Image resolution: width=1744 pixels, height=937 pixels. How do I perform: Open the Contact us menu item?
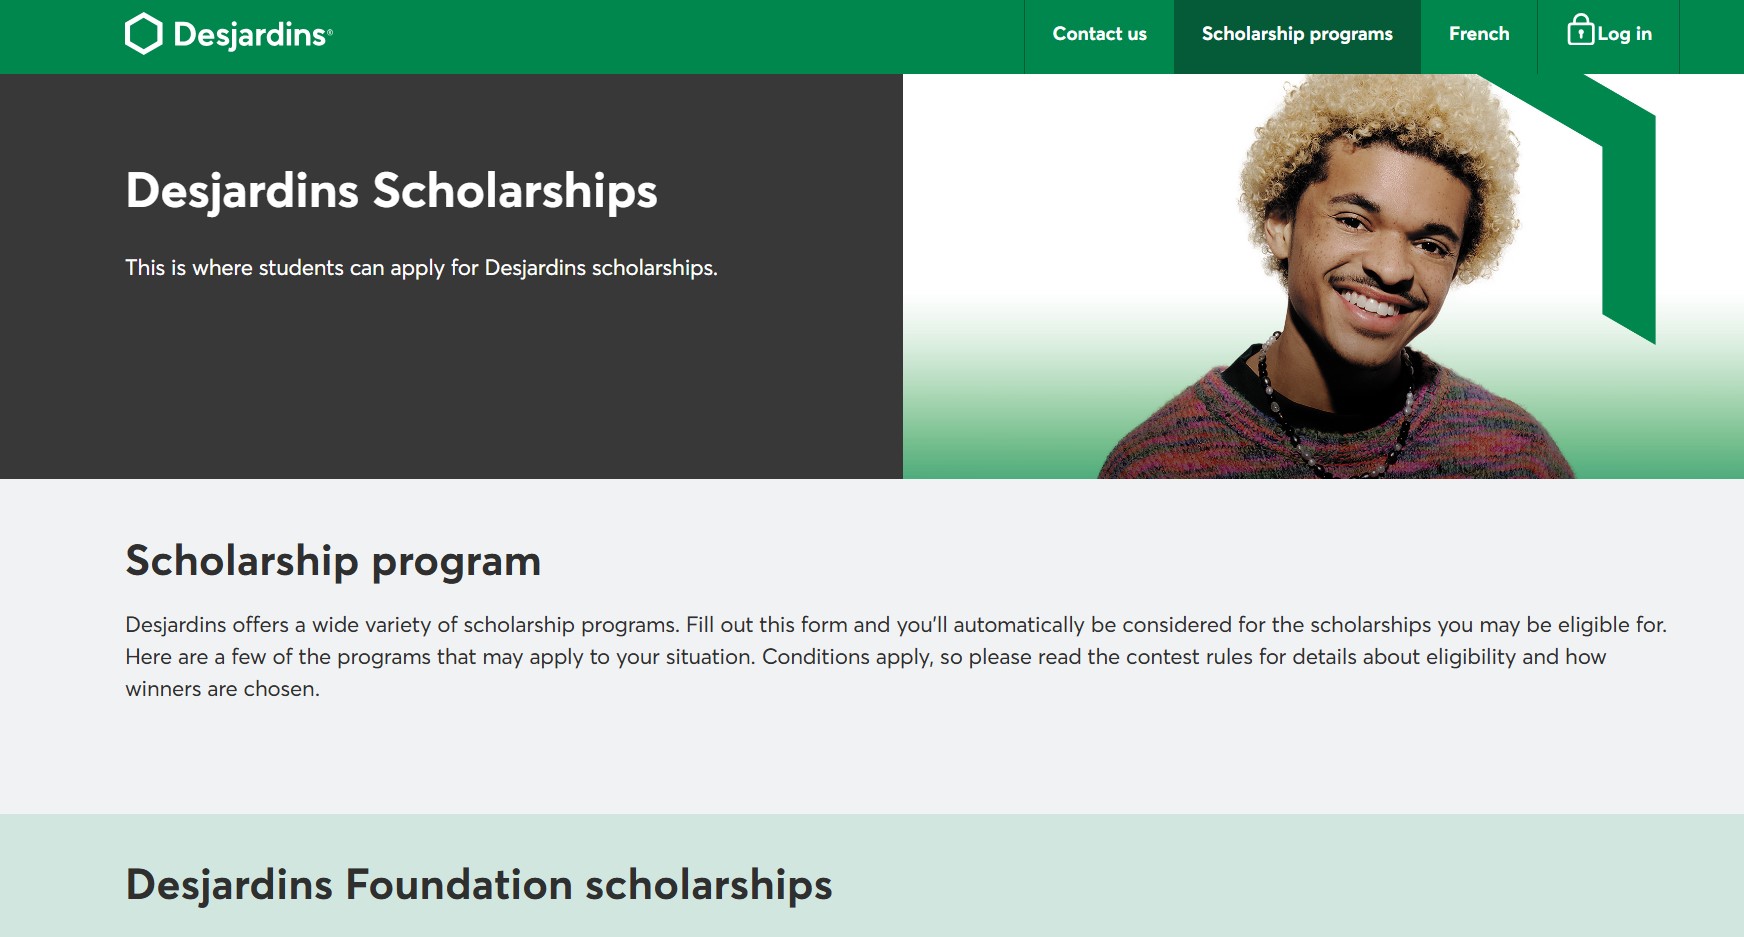pyautogui.click(x=1099, y=34)
